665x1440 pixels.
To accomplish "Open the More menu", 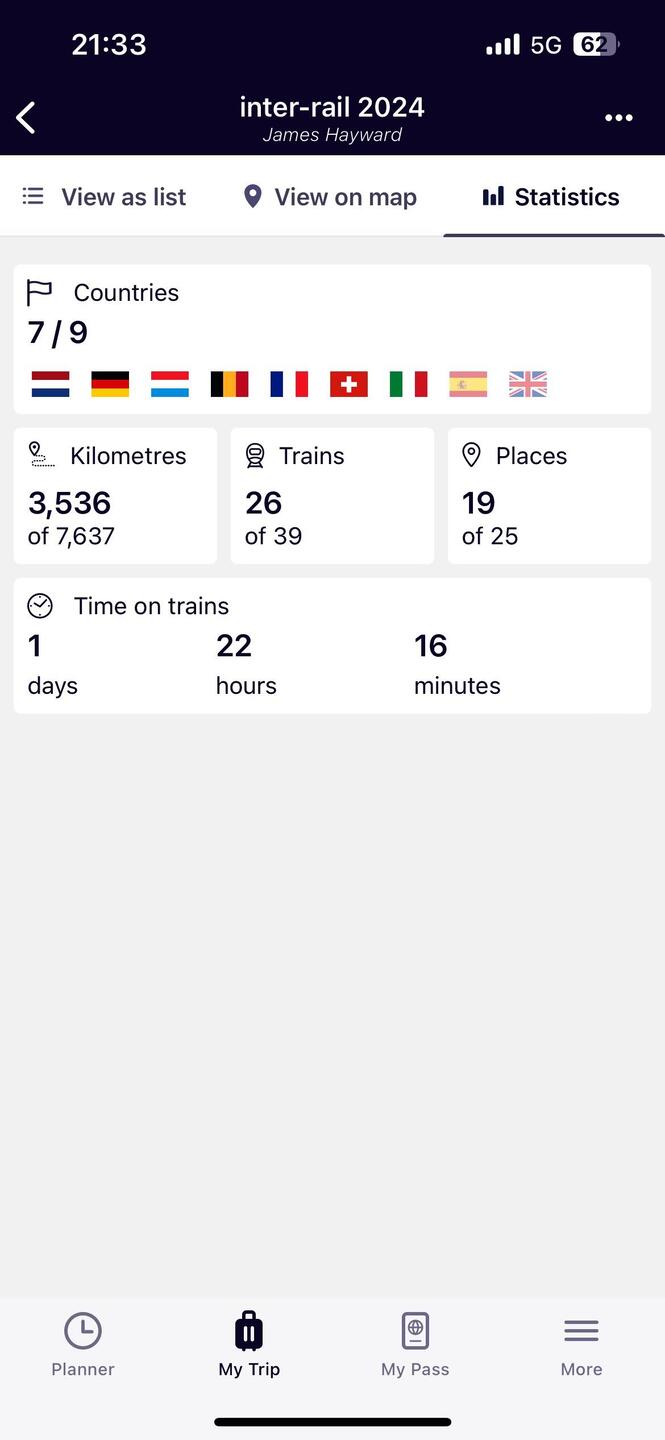I will [x=581, y=1345].
